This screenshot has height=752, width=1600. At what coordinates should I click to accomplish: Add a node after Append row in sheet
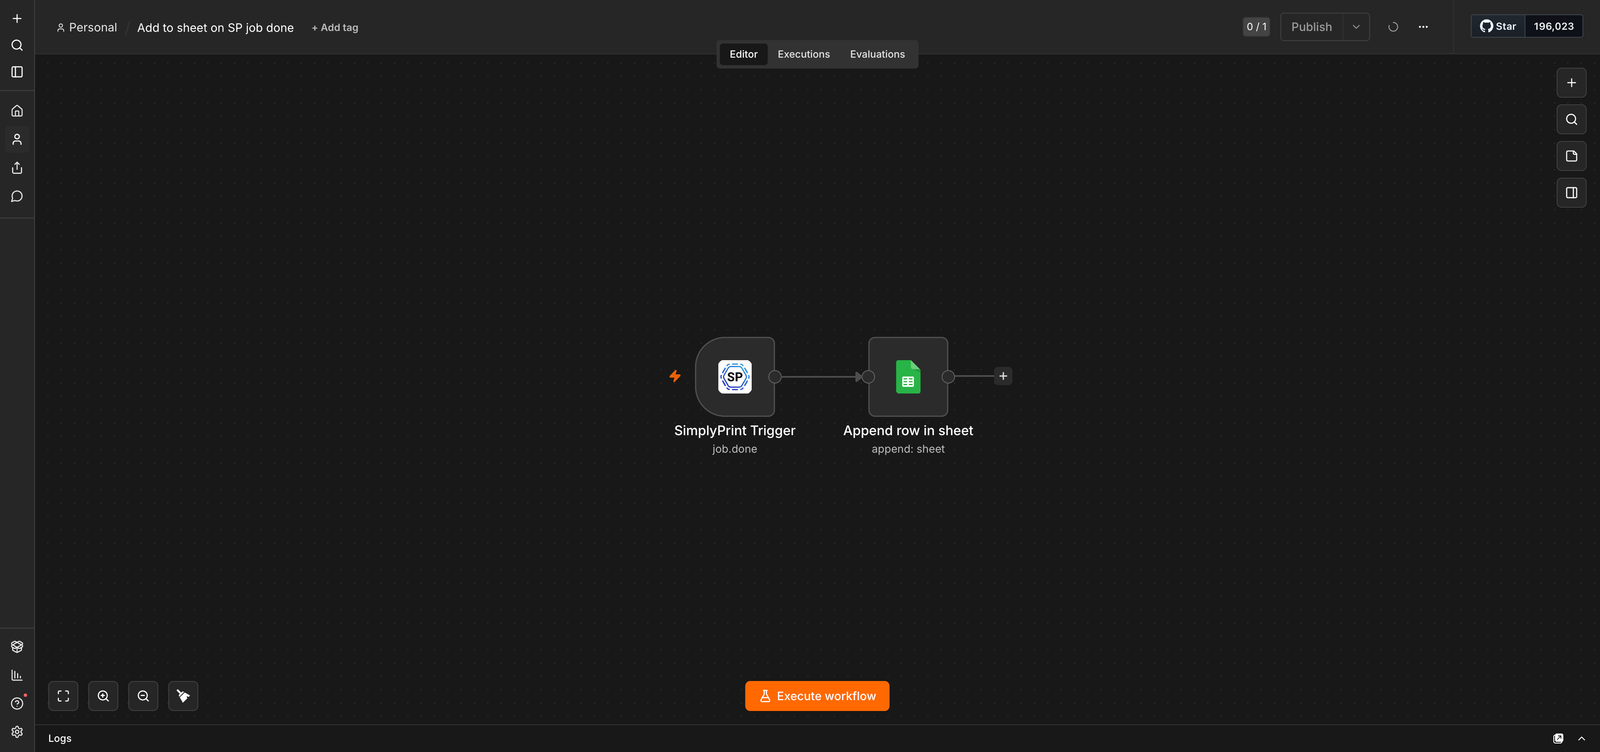pos(1003,376)
